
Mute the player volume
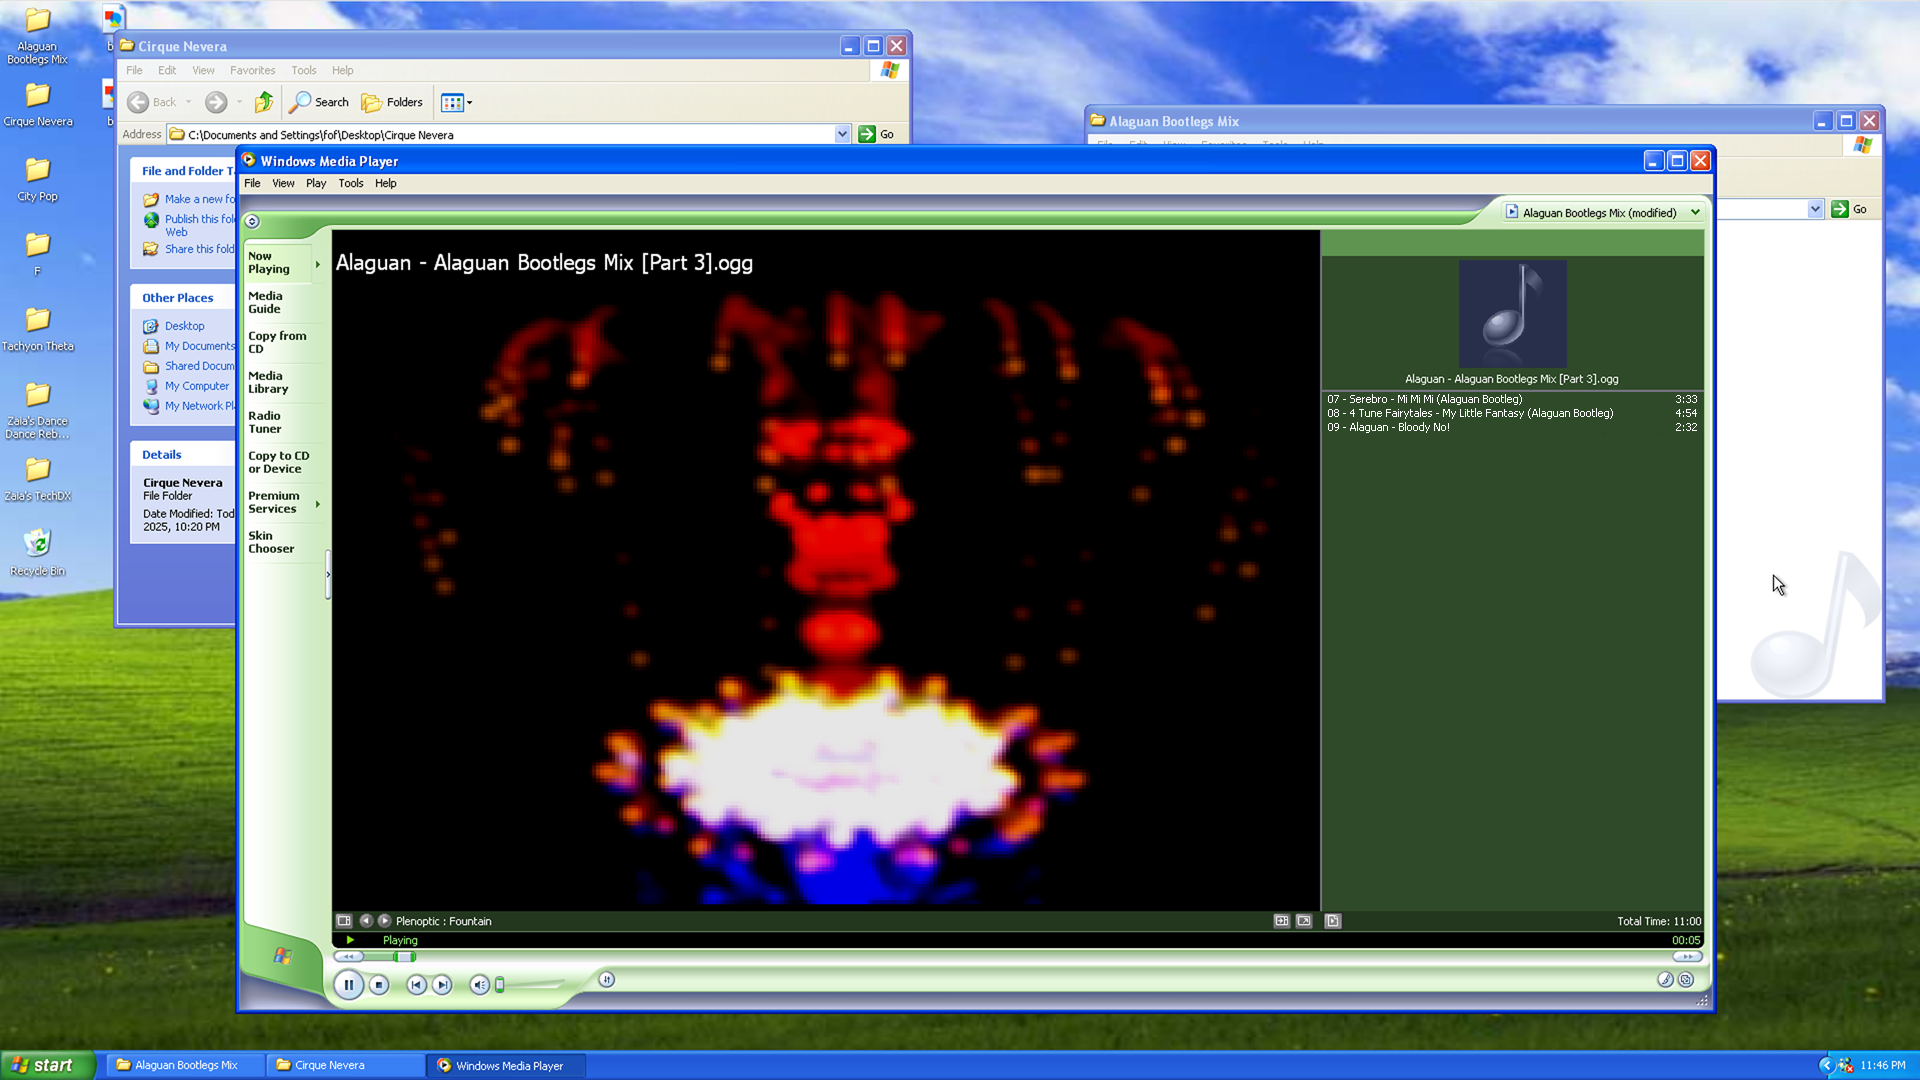pyautogui.click(x=479, y=985)
